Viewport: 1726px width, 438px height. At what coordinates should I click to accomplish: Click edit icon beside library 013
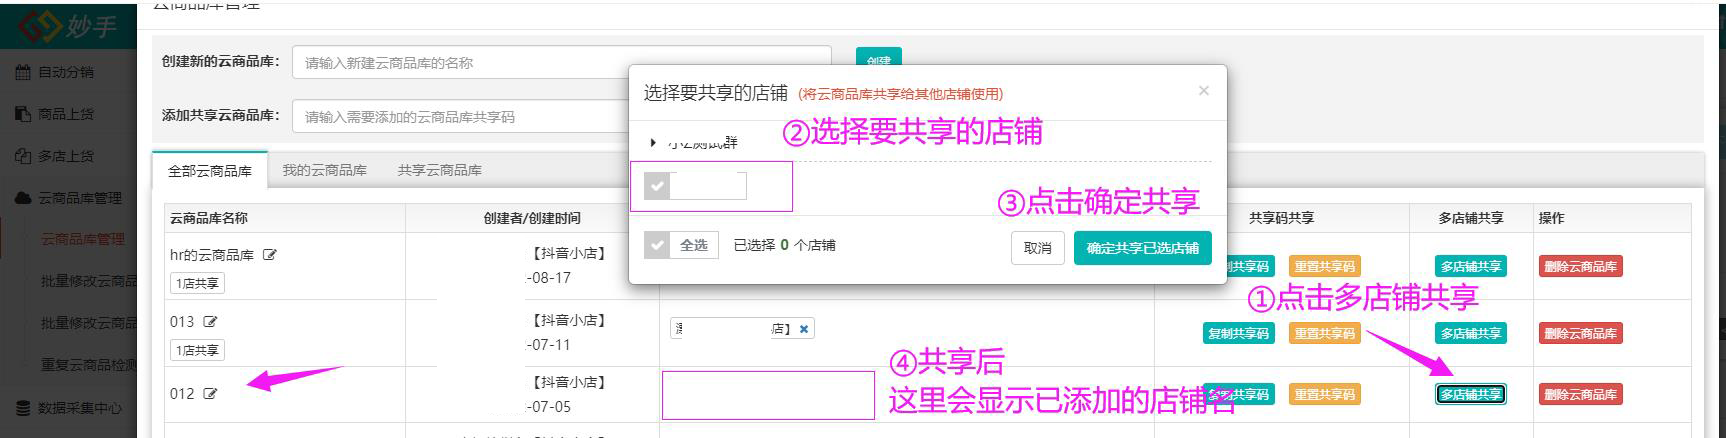point(210,322)
